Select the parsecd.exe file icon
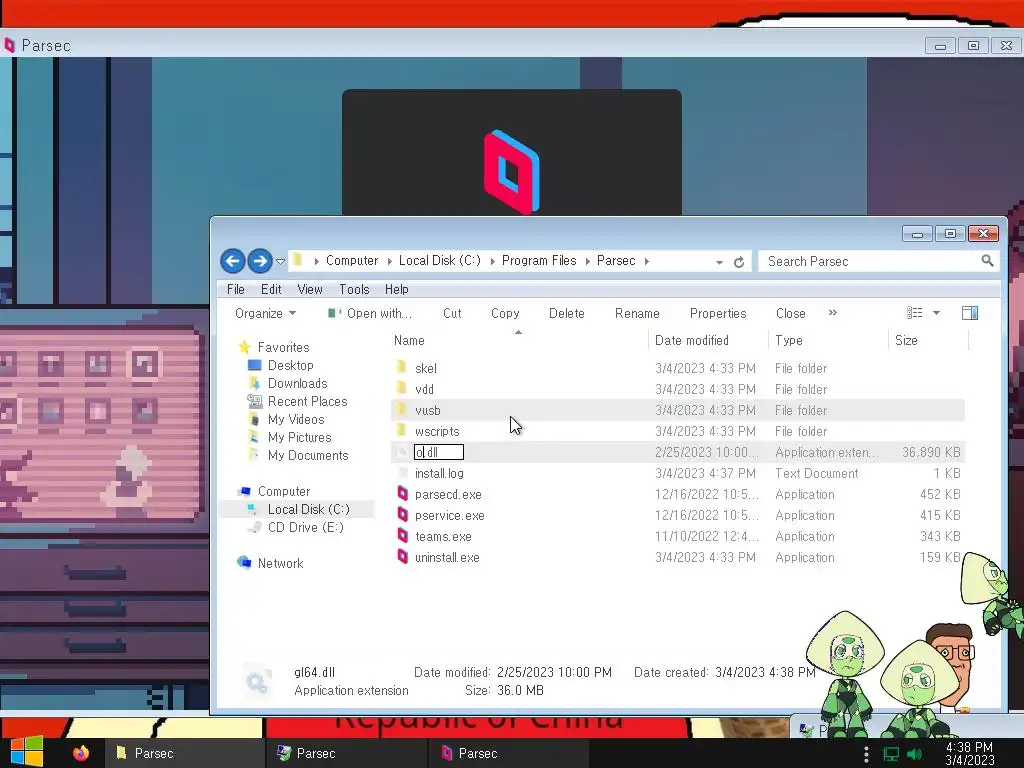The image size is (1024, 768). point(403,494)
